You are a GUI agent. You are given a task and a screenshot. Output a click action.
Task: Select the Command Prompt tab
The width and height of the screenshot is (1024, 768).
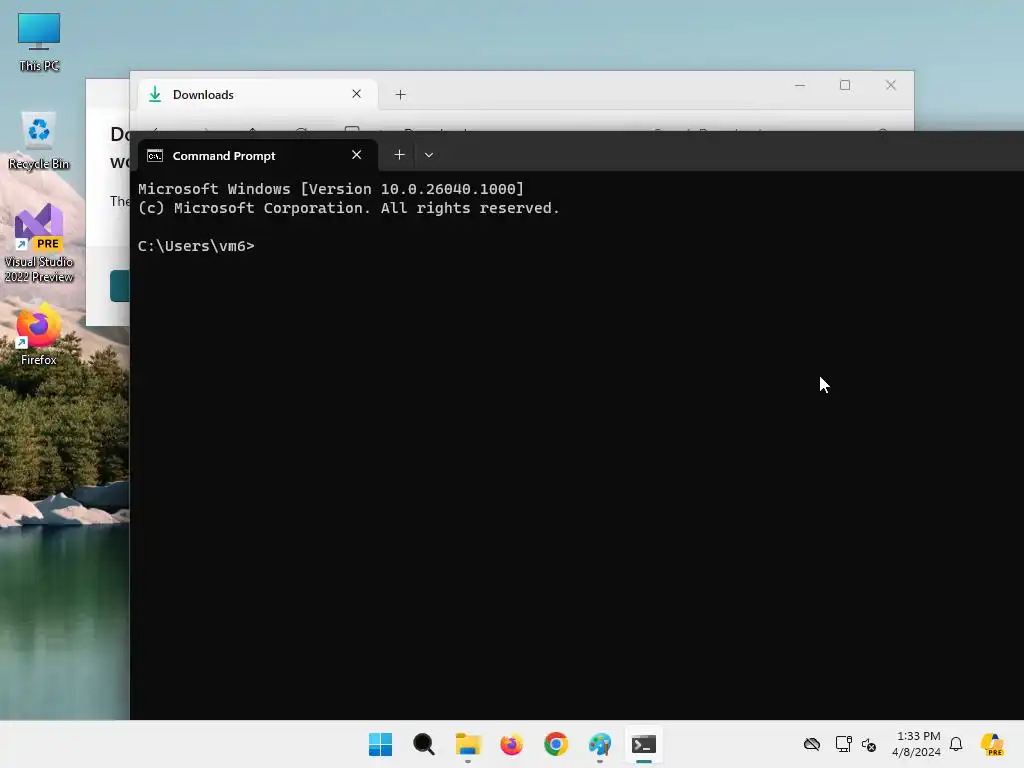tap(258, 155)
